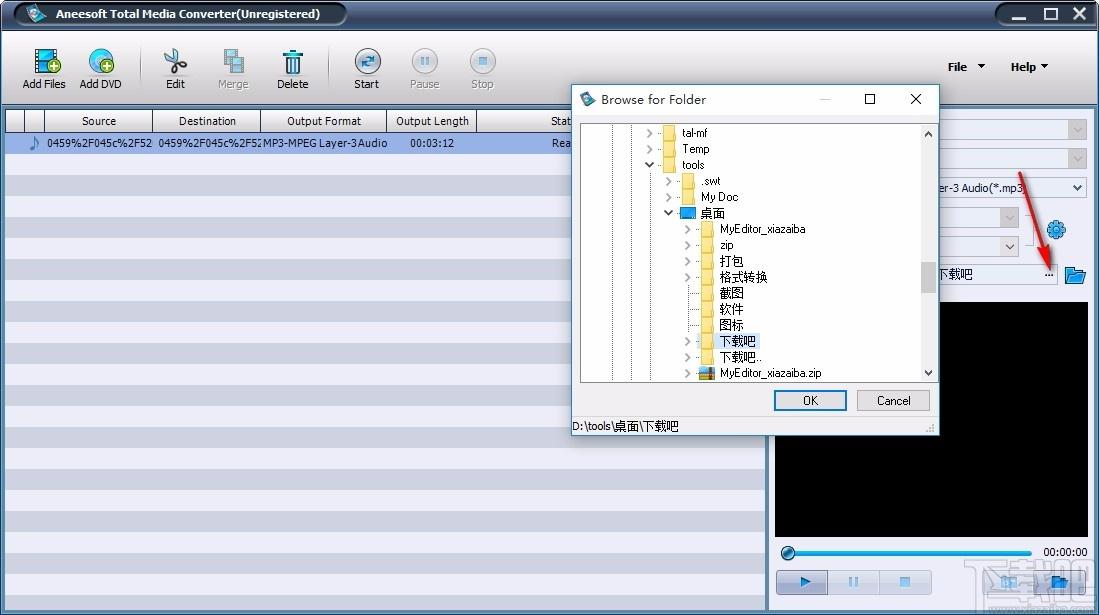Select the 00:03:12 output length cell

tap(432, 143)
